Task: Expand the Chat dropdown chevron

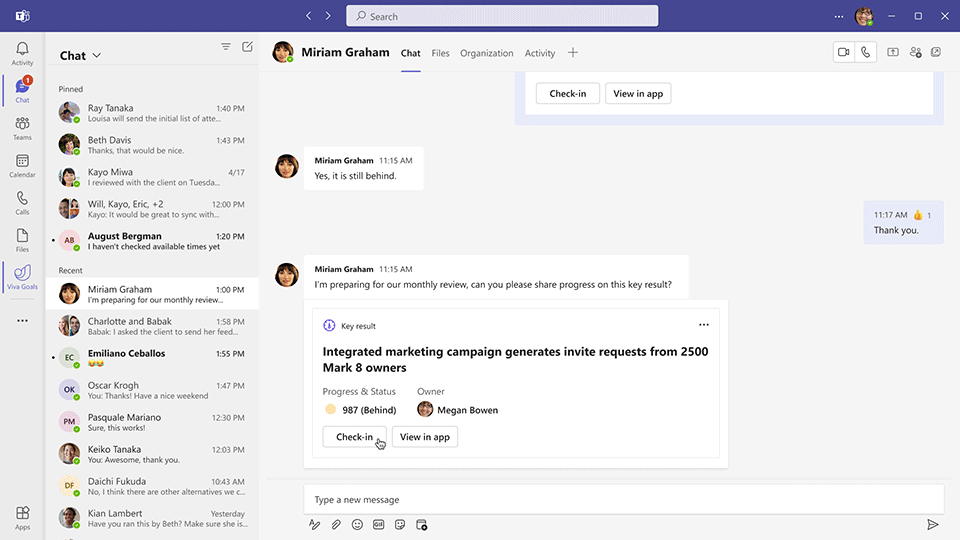Action: [x=97, y=56]
